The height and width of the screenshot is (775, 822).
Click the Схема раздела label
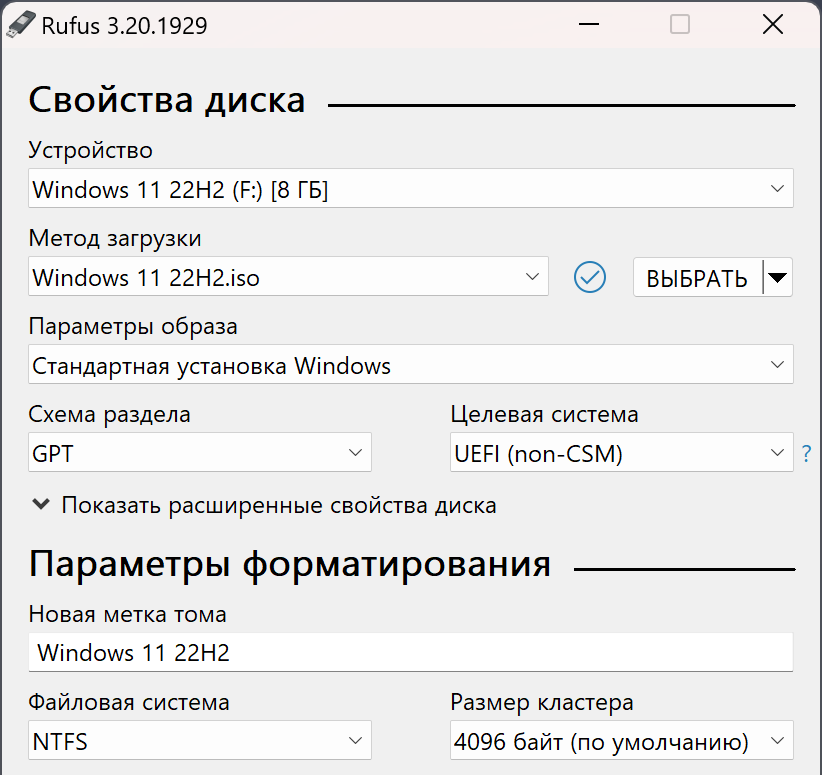click(x=109, y=415)
